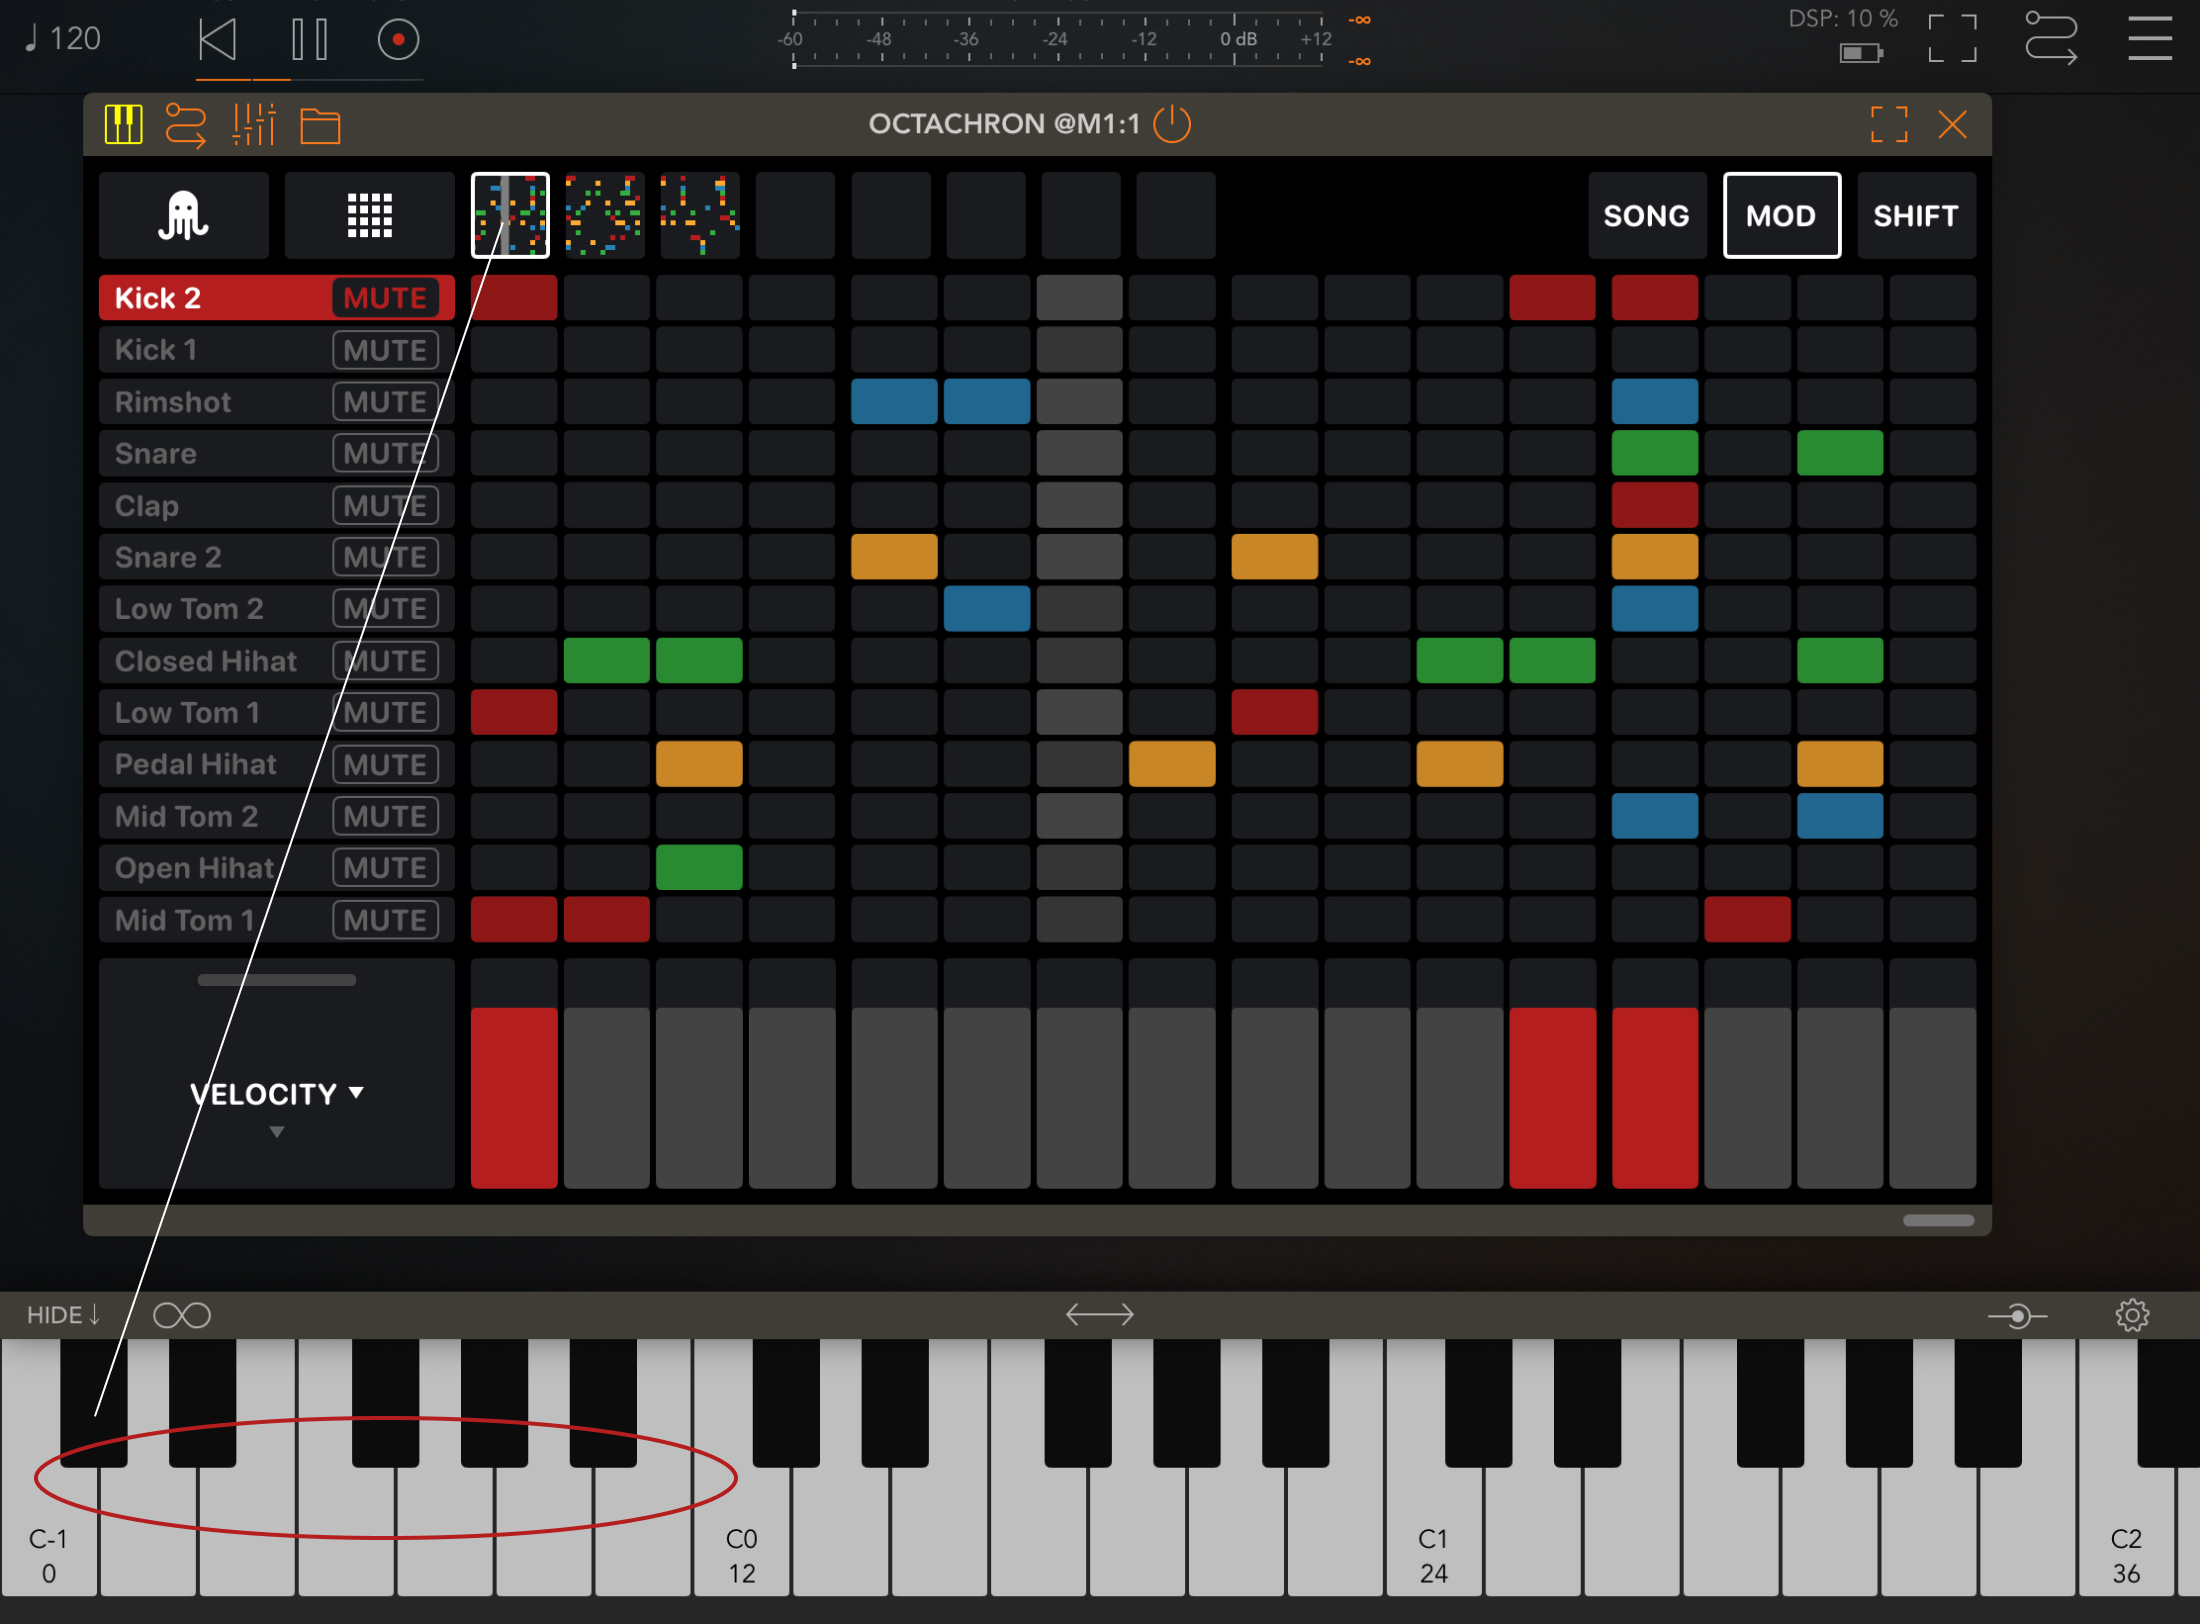This screenshot has height=1624, width=2200.
Task: Open the keyboard icon in the Octachron header
Action: (123, 124)
